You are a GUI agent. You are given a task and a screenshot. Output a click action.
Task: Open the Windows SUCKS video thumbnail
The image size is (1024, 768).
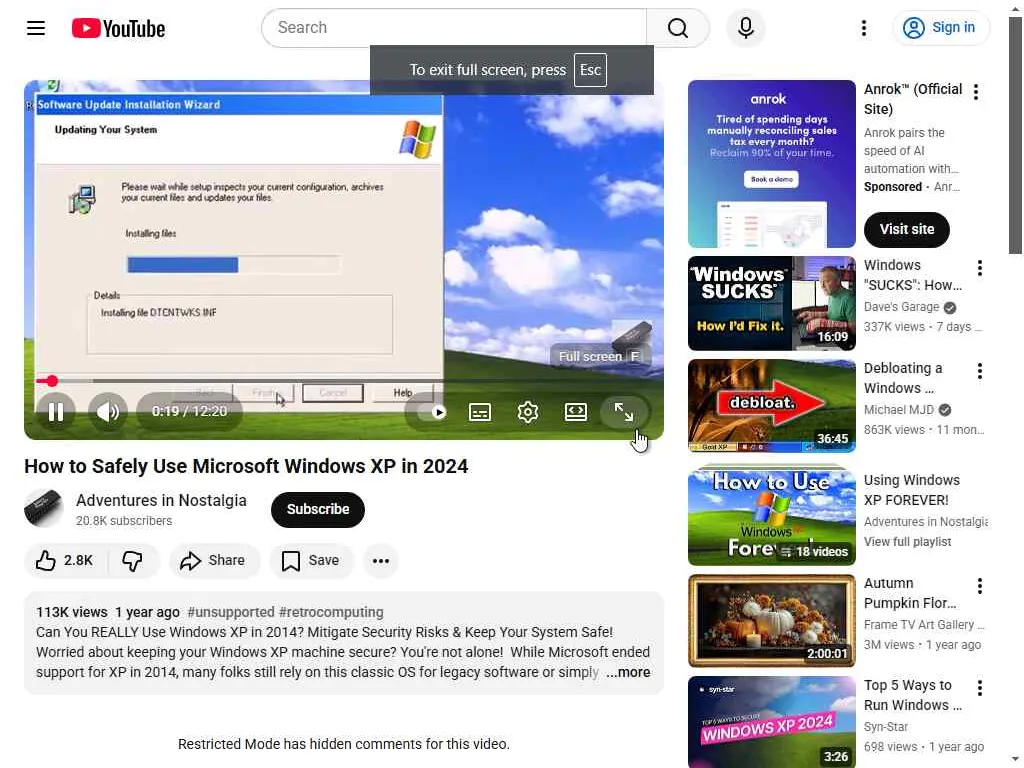pos(771,304)
